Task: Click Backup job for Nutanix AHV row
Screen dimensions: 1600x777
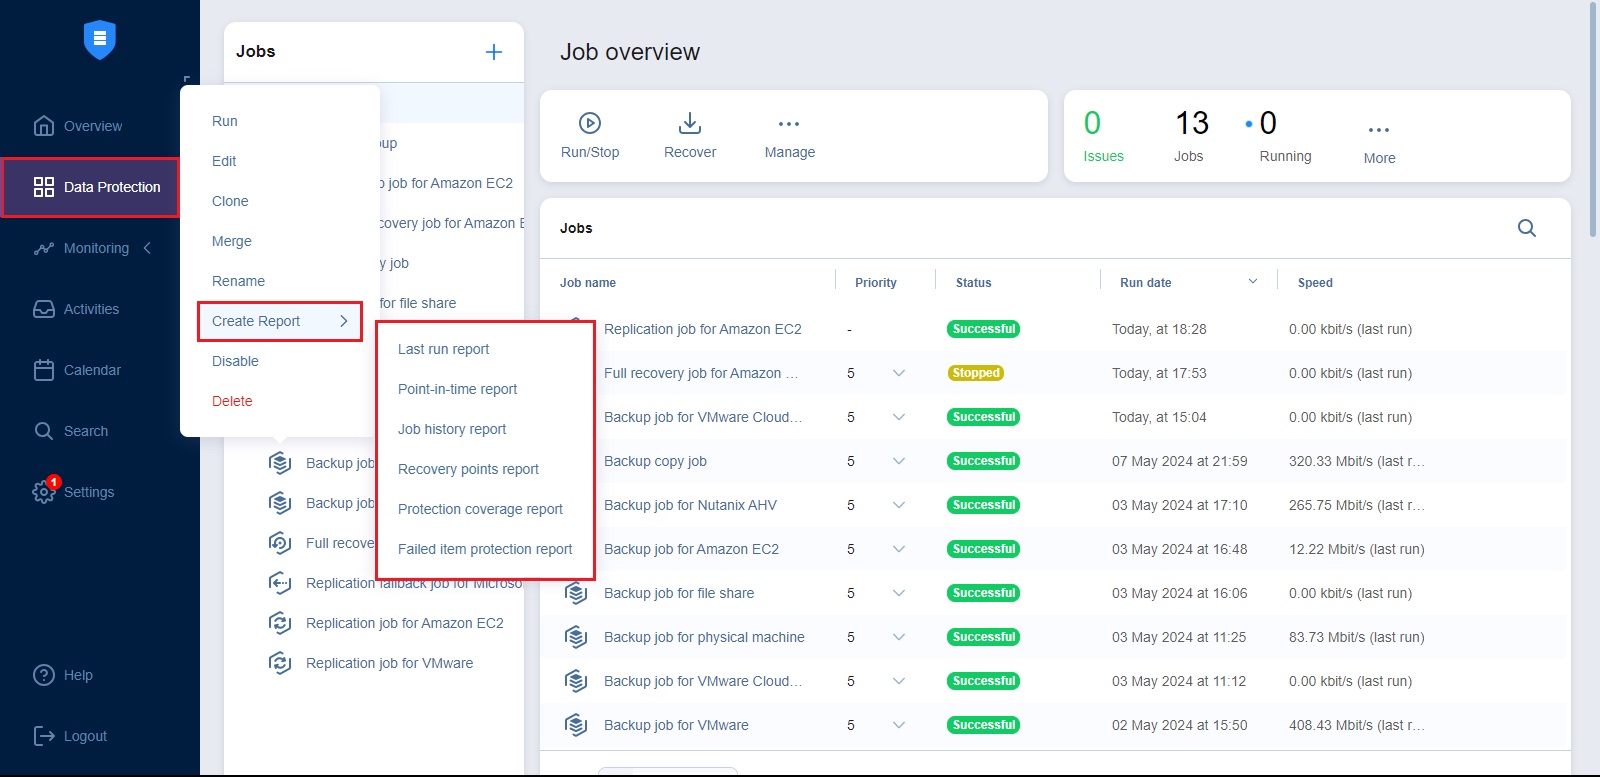Action: [x=690, y=505]
